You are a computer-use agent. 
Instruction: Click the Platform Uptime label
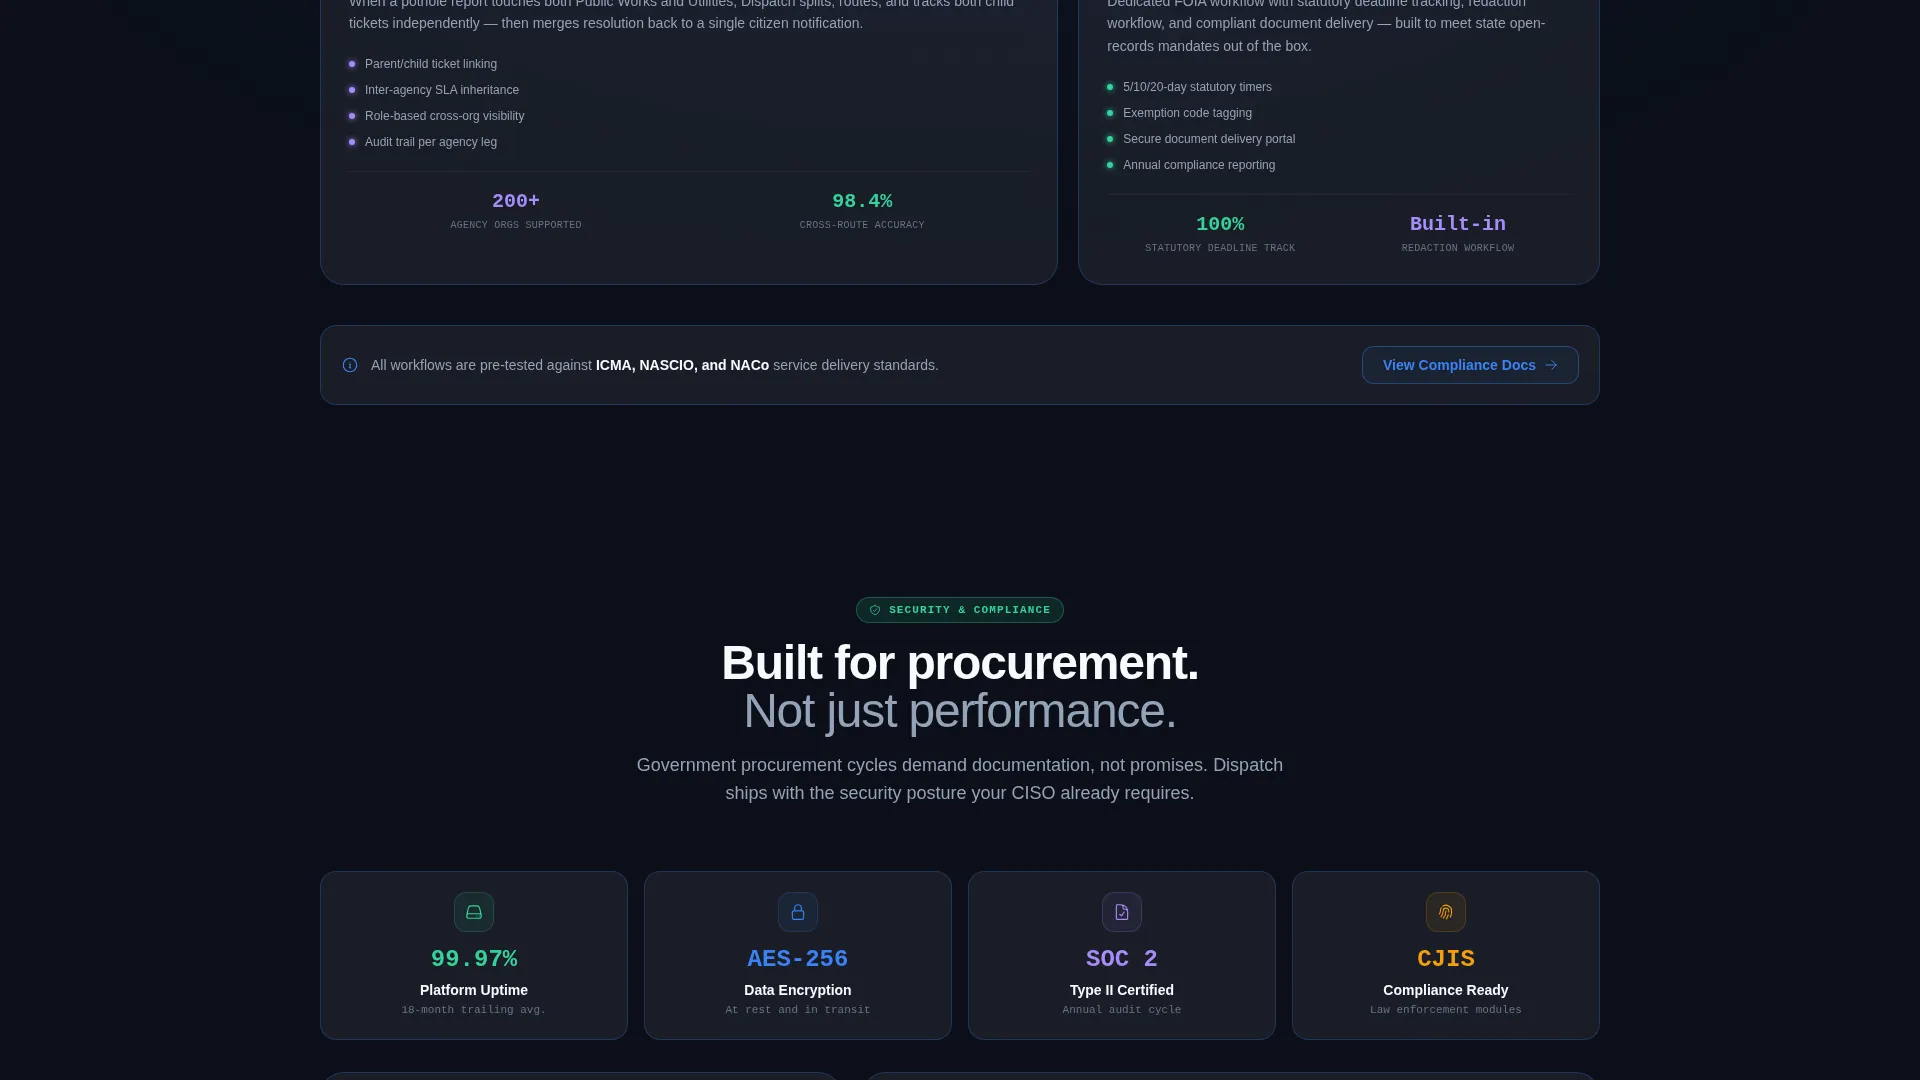pyautogui.click(x=474, y=990)
